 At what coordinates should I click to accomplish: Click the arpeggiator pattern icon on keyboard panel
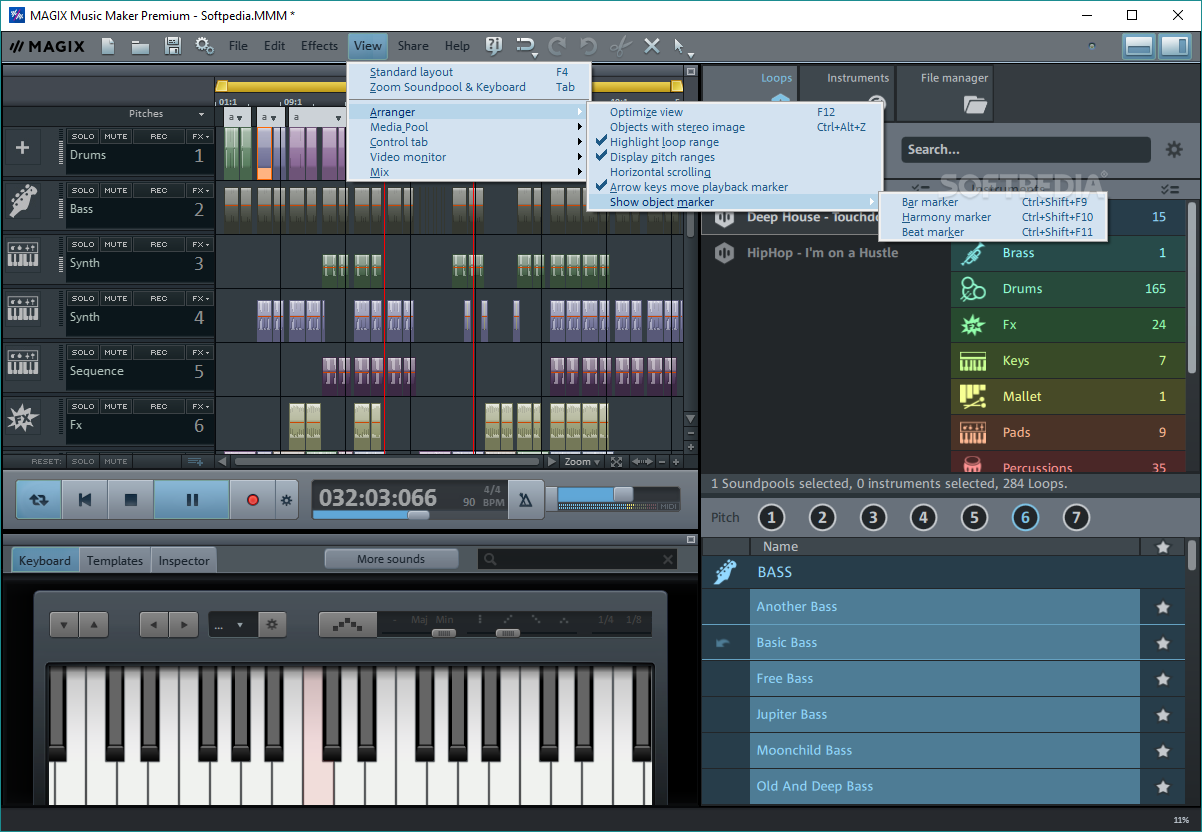click(x=348, y=625)
